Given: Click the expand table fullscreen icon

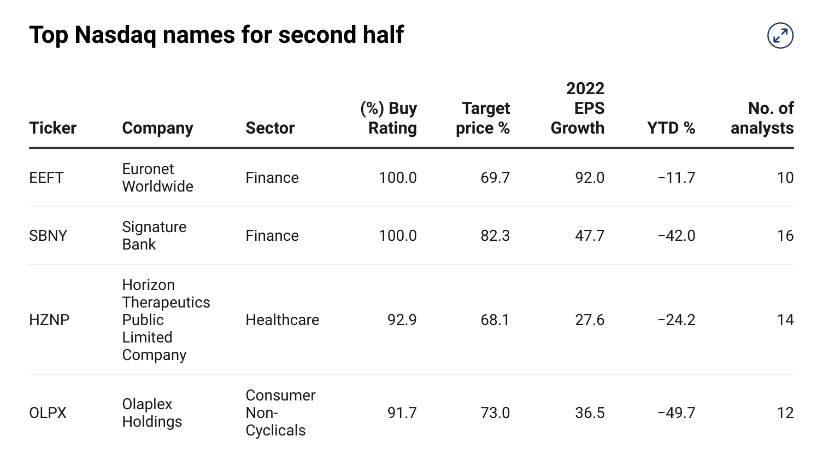Looking at the screenshot, I should [780, 36].
